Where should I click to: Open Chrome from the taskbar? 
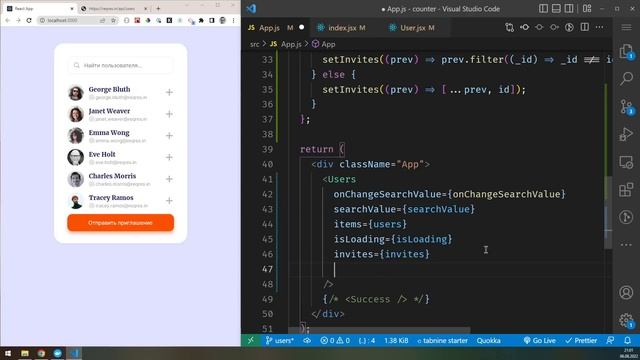[x=41, y=353]
